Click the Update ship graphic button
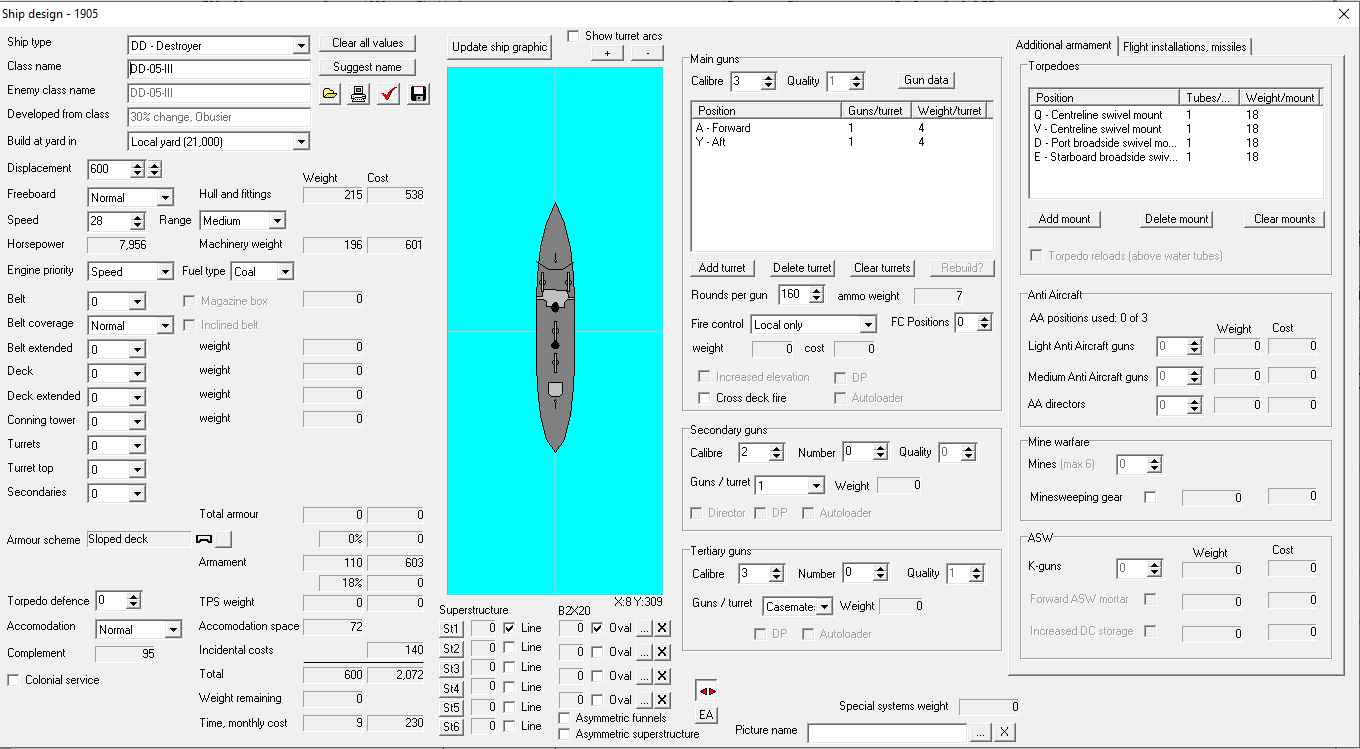 499,47
